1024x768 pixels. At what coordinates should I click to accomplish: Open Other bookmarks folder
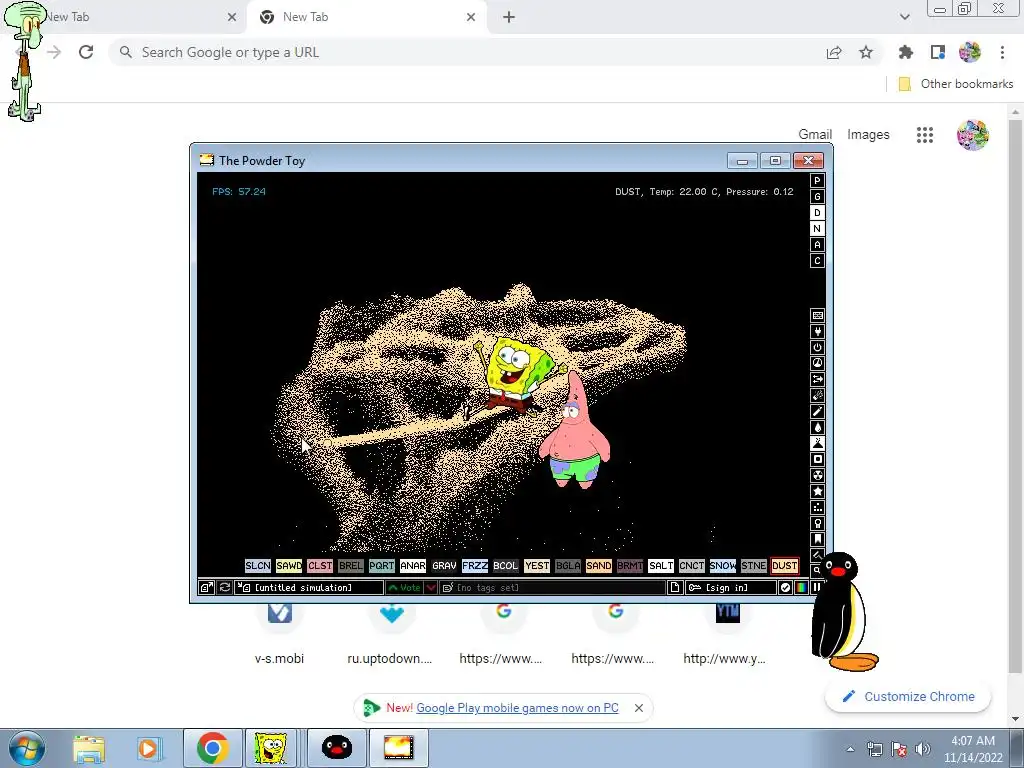click(x=956, y=84)
